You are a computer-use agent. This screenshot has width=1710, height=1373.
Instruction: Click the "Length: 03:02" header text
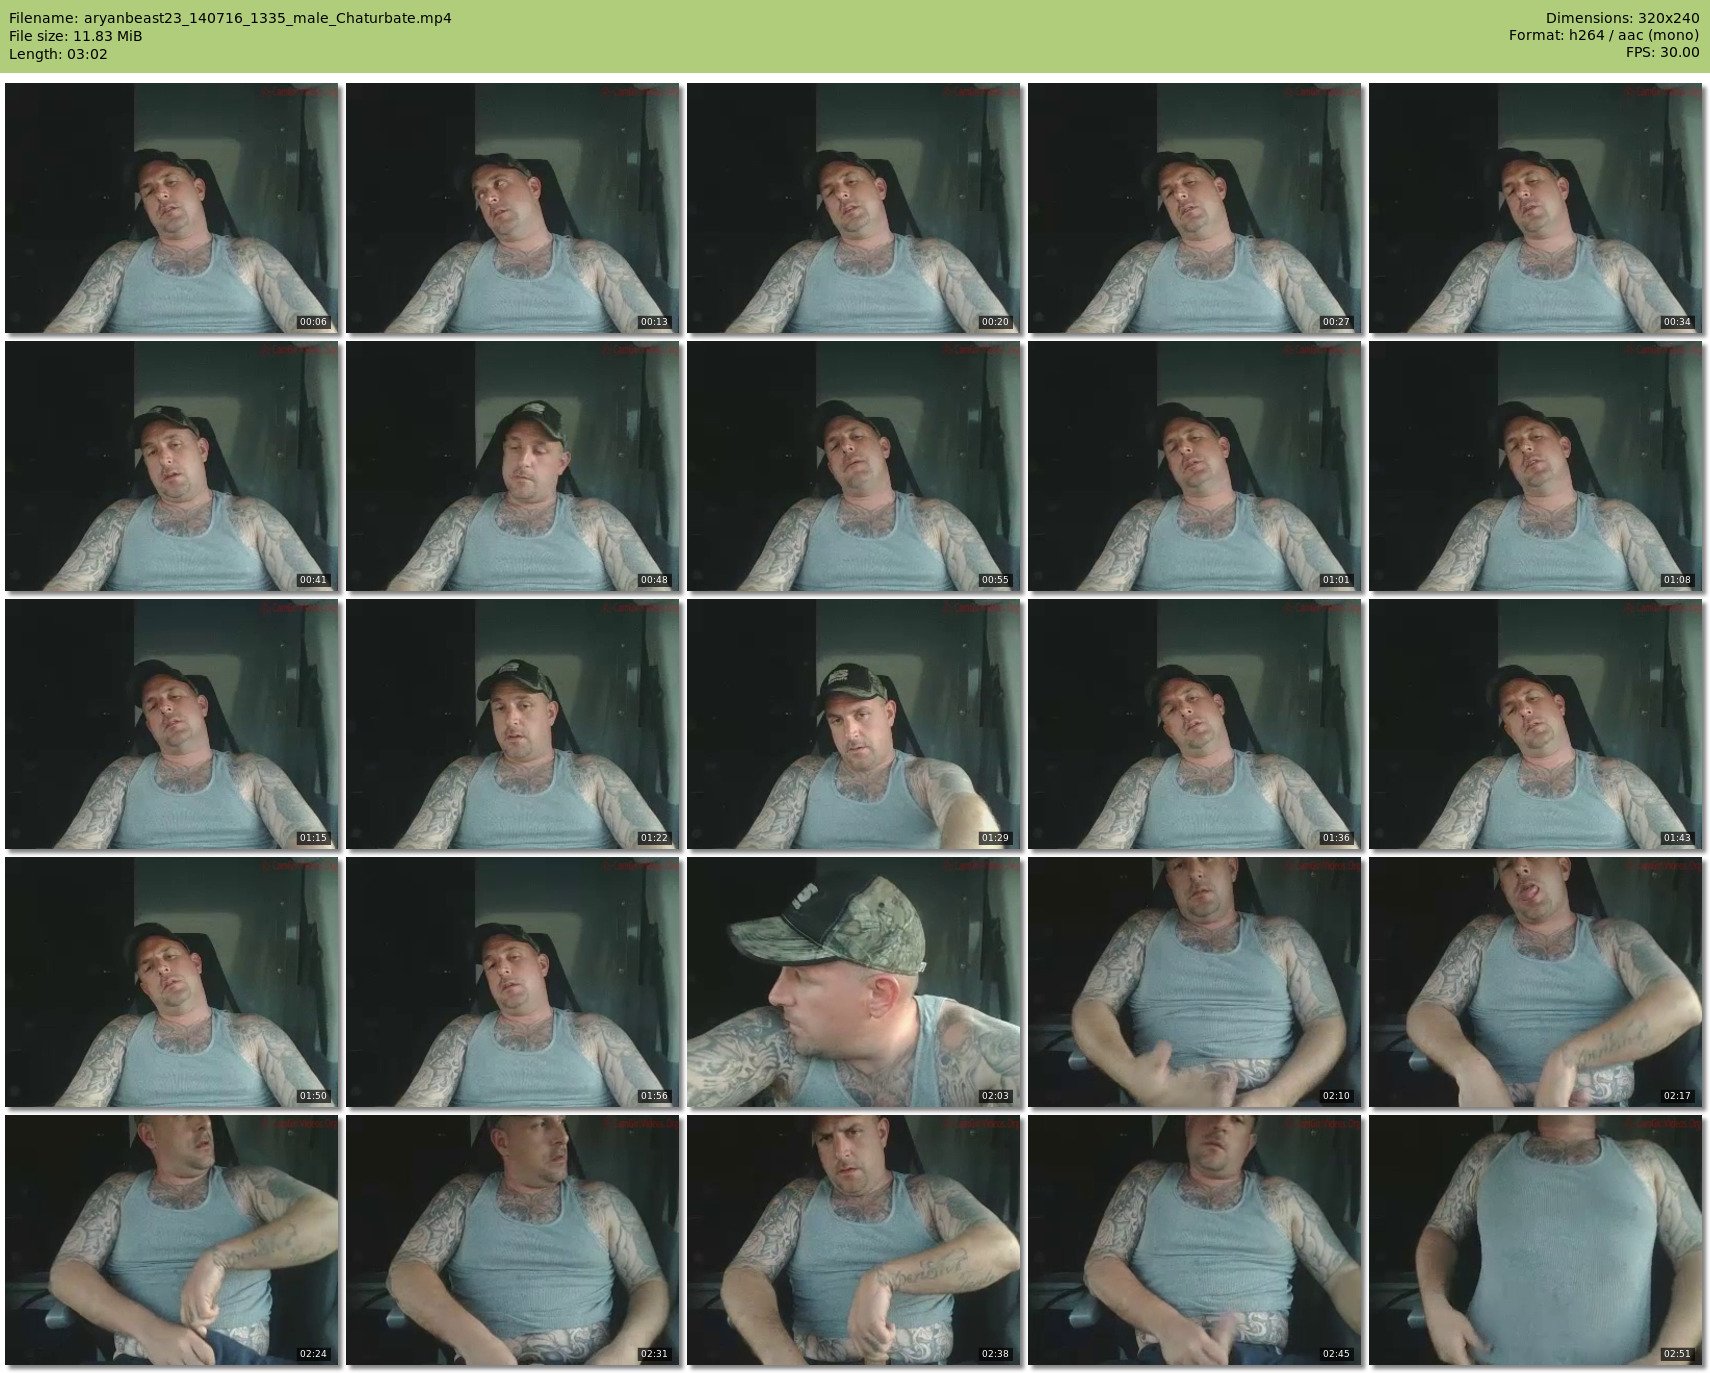pos(58,54)
